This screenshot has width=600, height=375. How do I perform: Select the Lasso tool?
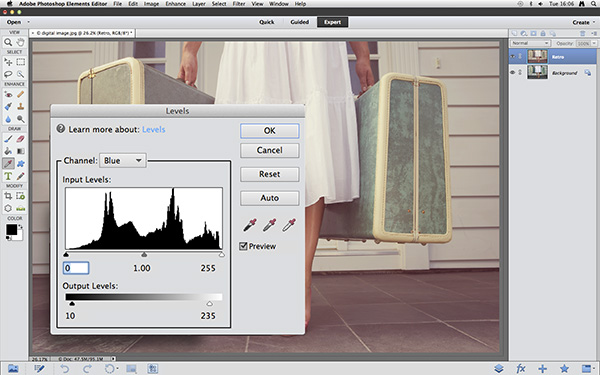pos(8,74)
